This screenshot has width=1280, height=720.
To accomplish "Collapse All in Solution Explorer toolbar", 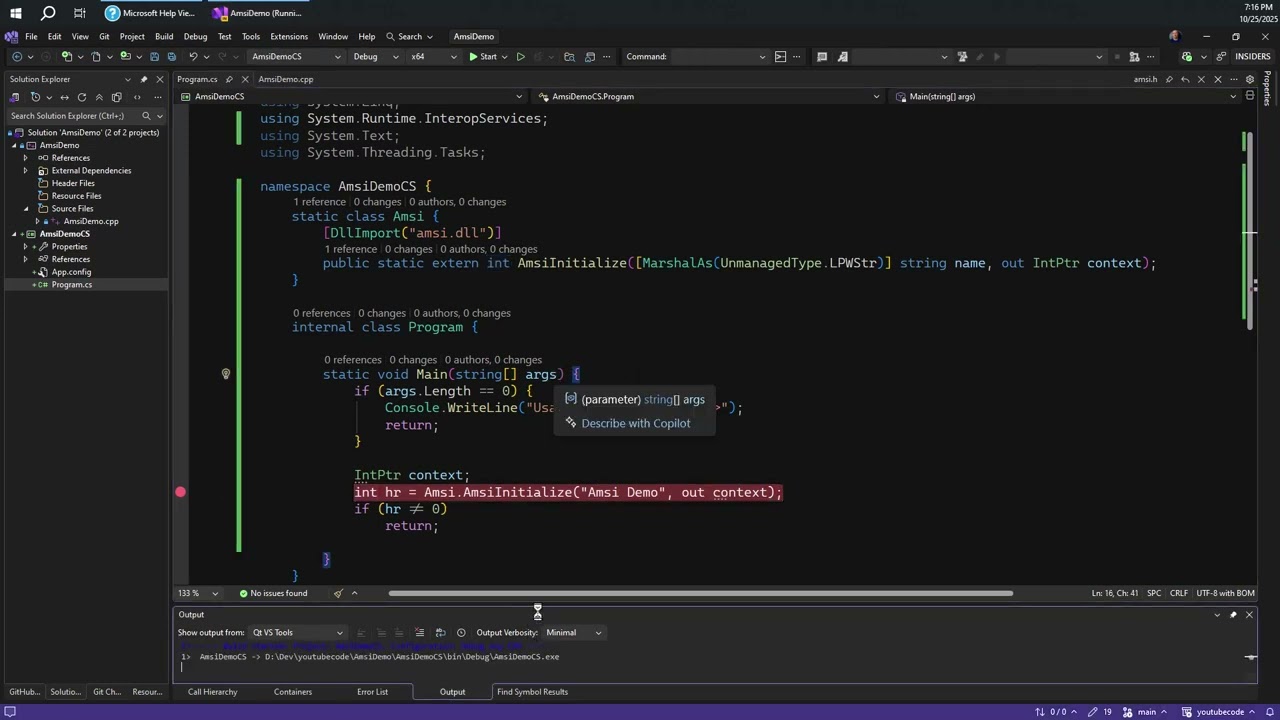I will pos(99,97).
